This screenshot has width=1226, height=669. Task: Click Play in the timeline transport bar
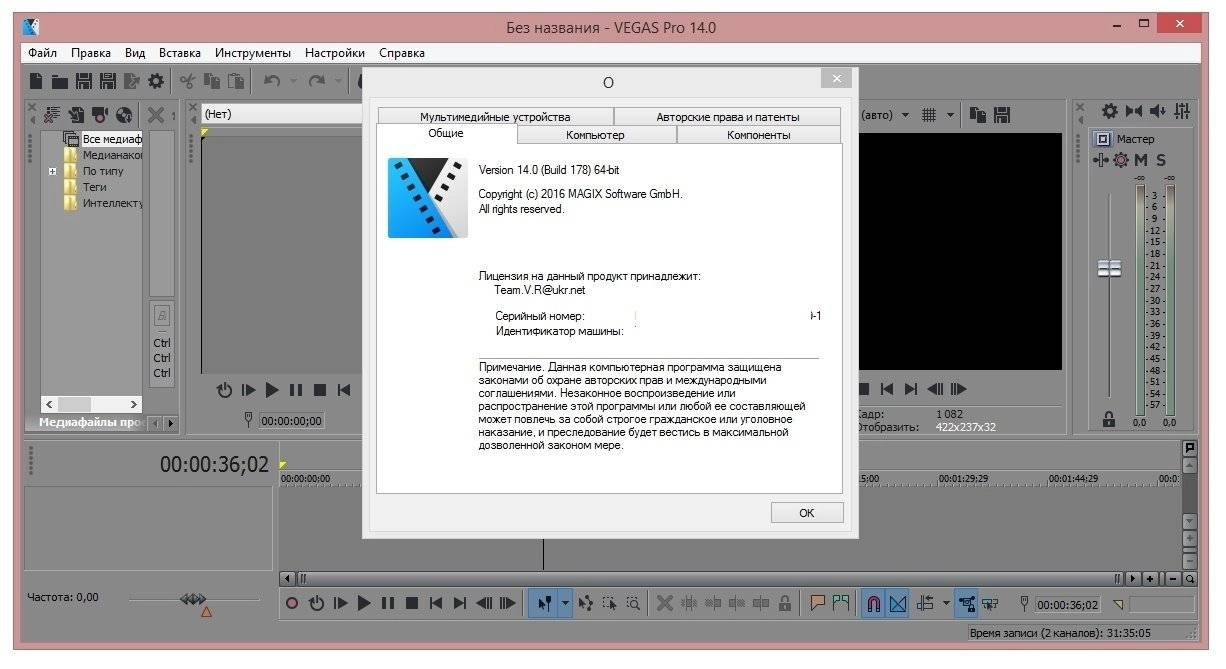click(364, 603)
